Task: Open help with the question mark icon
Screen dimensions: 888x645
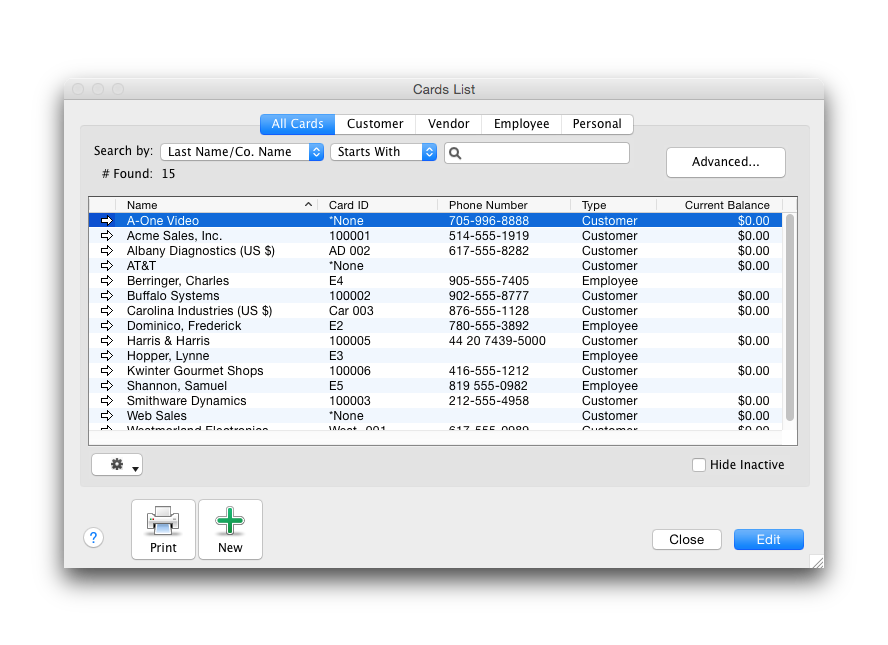Action: 93,538
